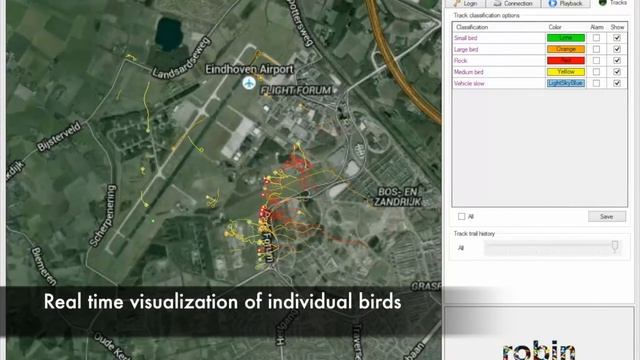
Task: Enable the alarm for Small bird
Action: click(596, 38)
